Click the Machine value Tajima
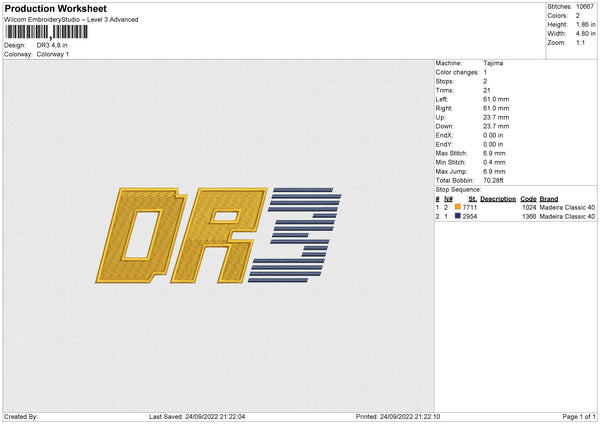 [493, 63]
